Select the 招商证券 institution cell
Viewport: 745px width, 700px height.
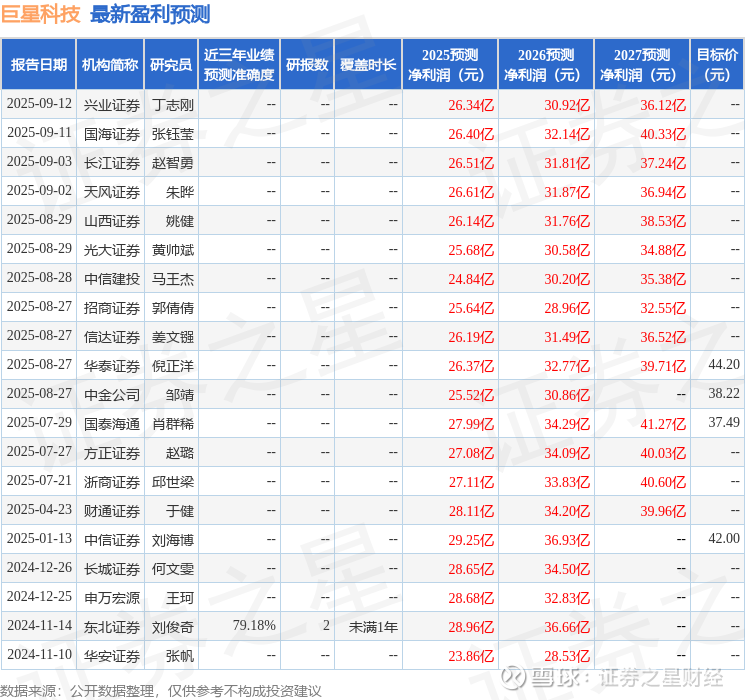112,308
